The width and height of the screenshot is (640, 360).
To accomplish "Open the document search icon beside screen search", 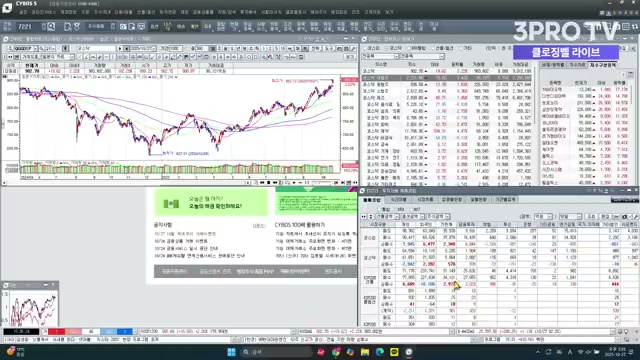I will (x=68, y=27).
